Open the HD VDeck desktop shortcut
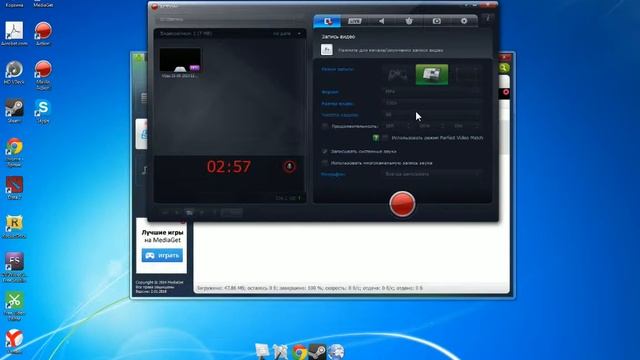Viewport: 640px width, 360px height. click(x=14, y=73)
